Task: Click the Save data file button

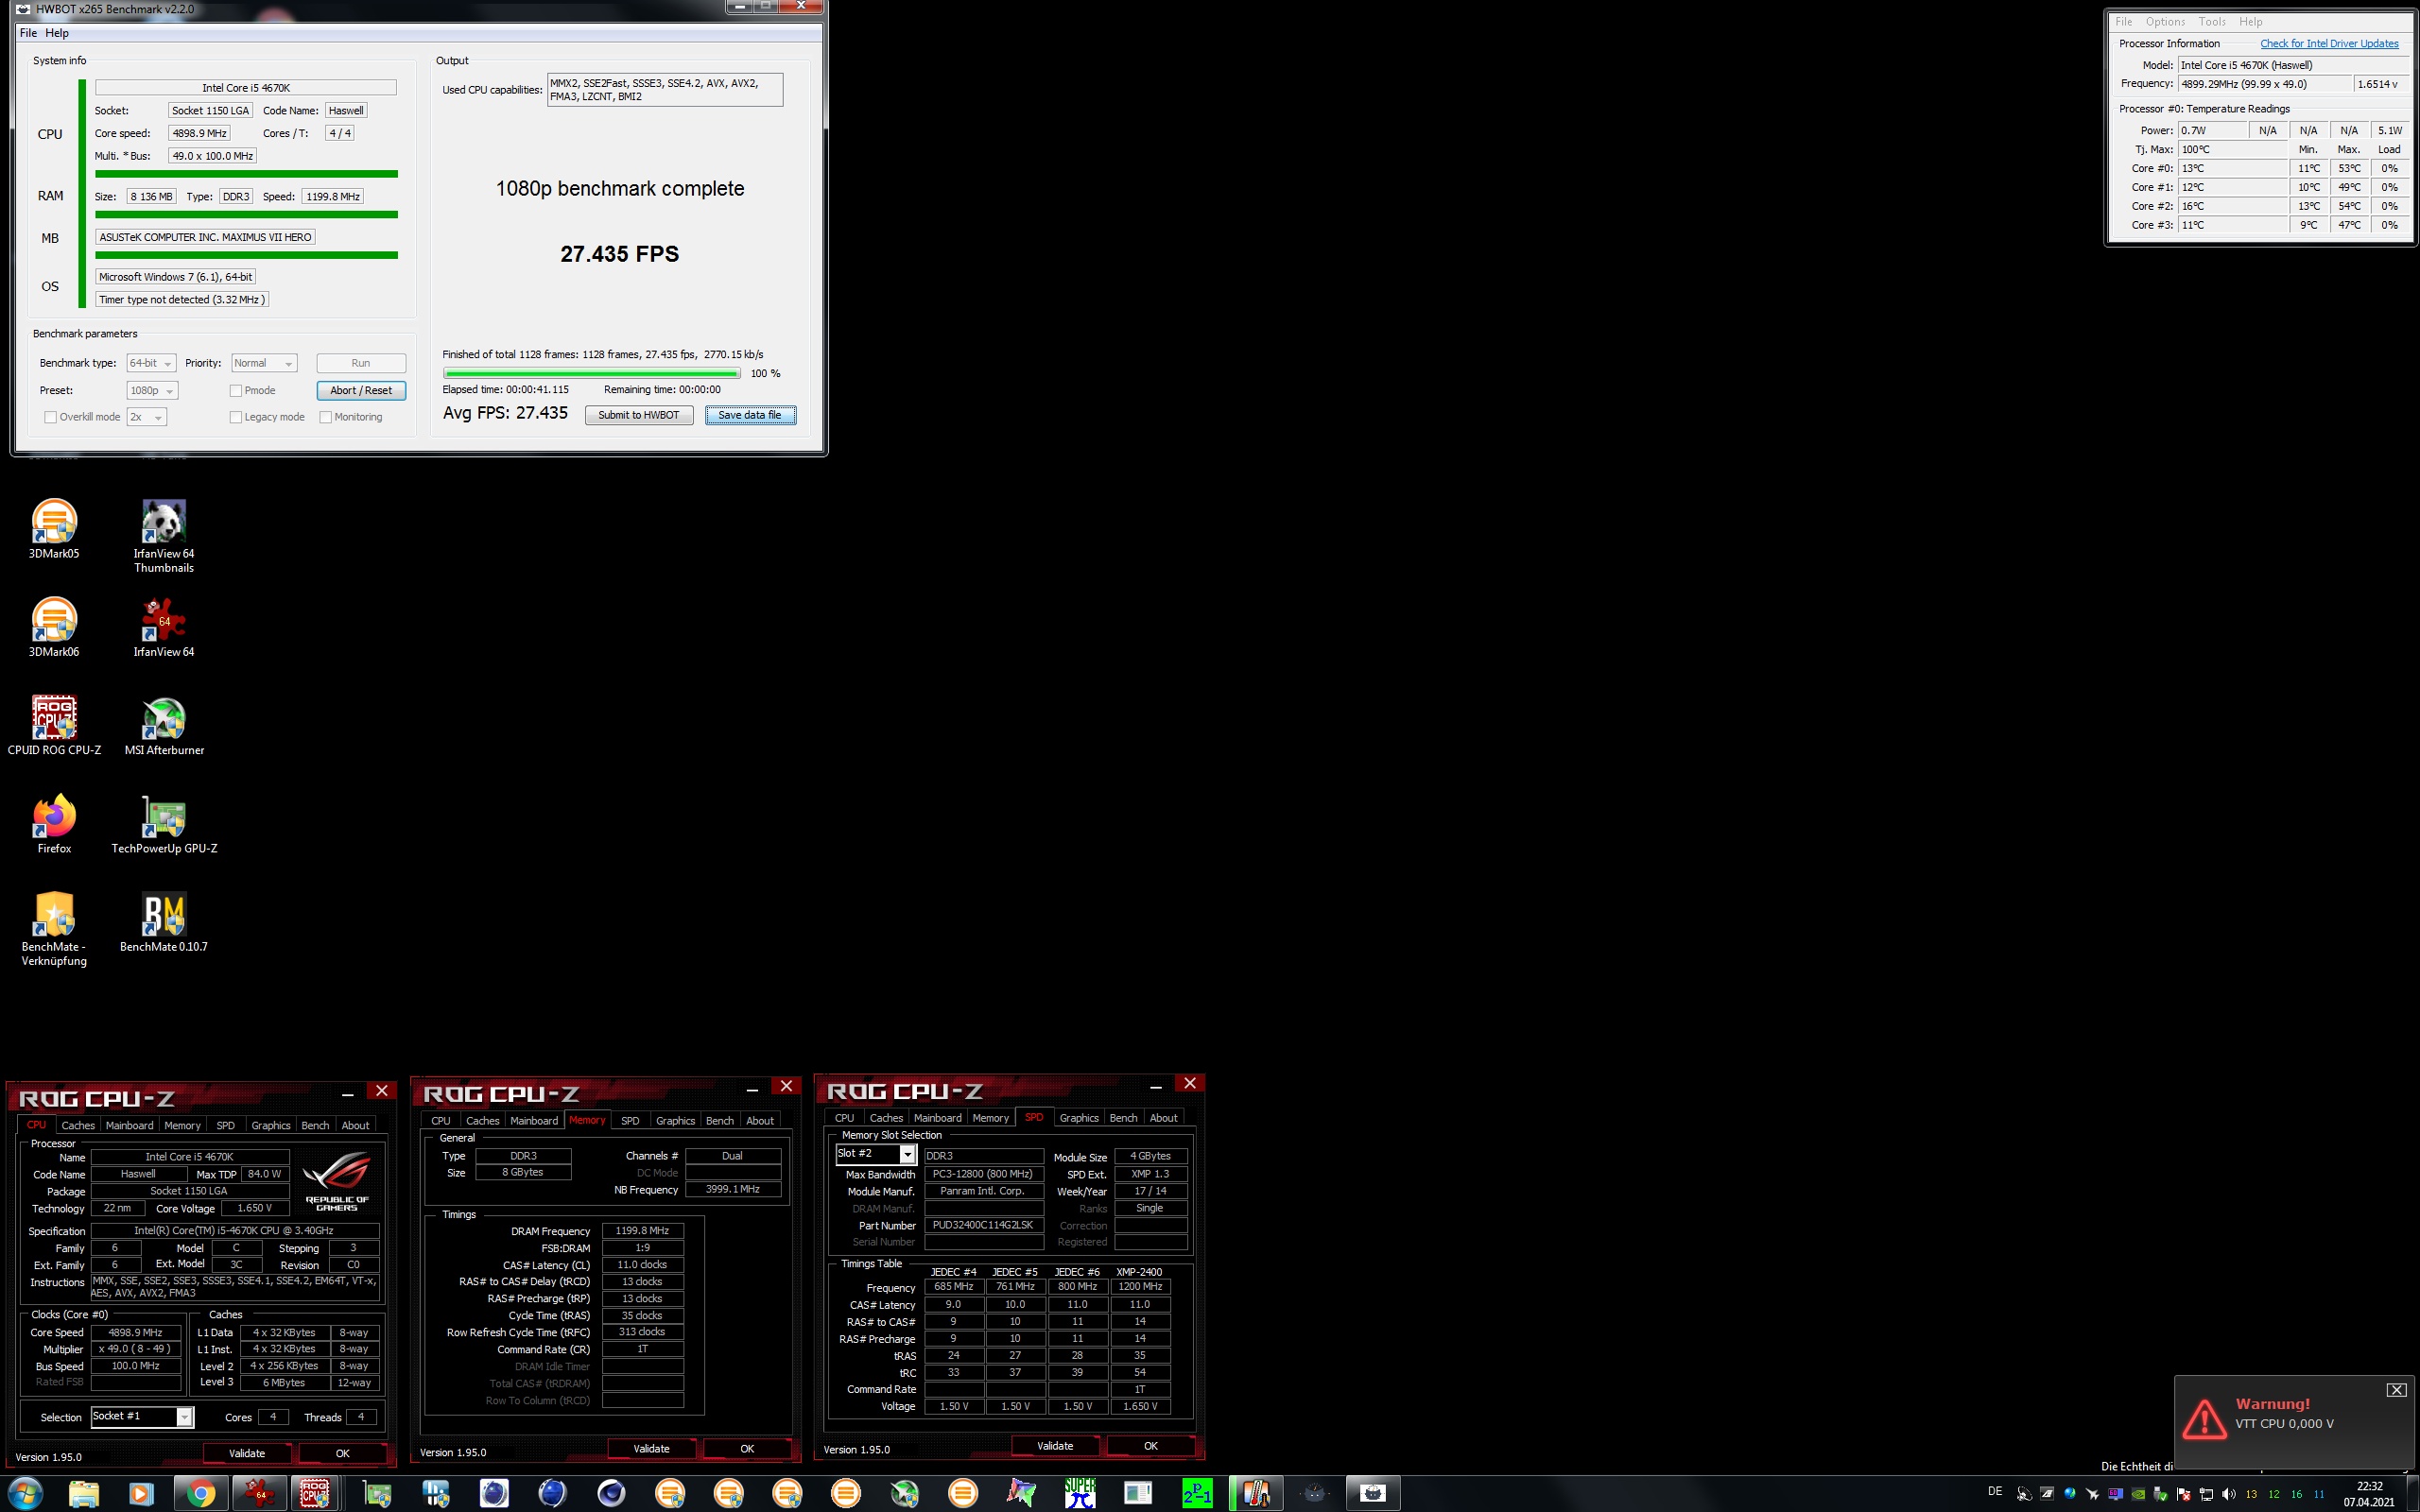Action: coord(750,415)
